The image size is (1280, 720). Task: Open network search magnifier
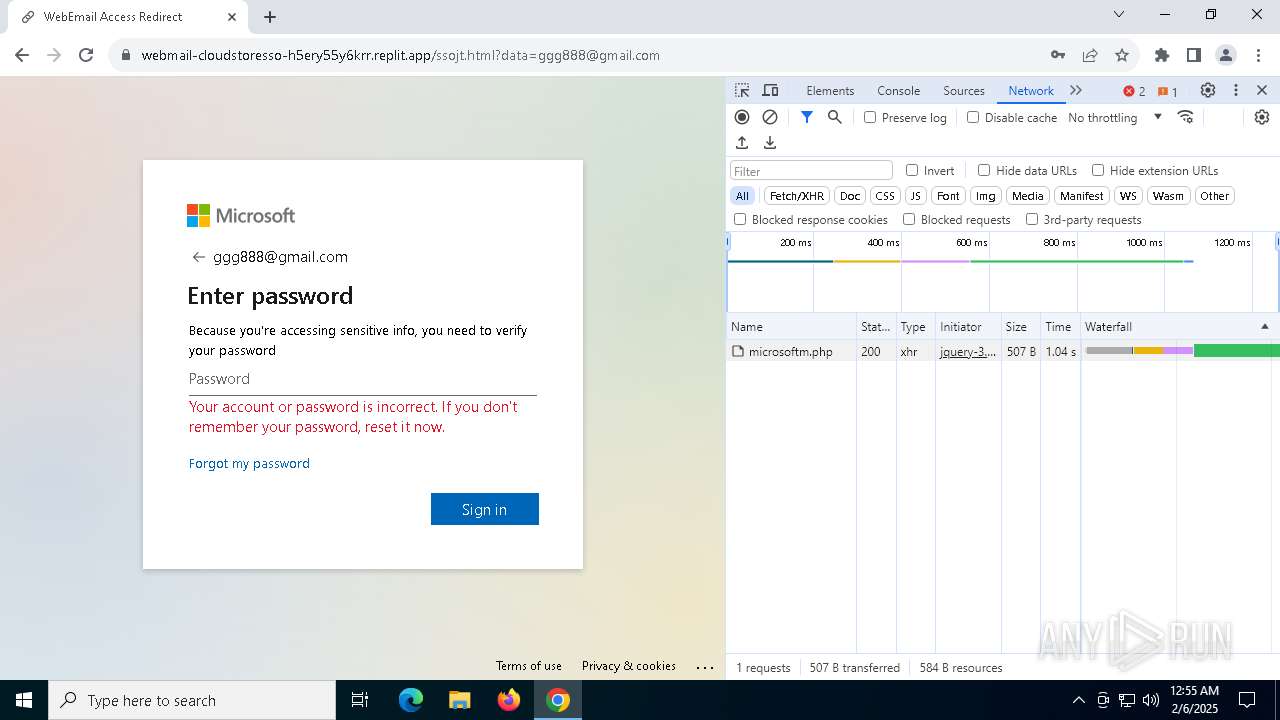click(x=835, y=117)
